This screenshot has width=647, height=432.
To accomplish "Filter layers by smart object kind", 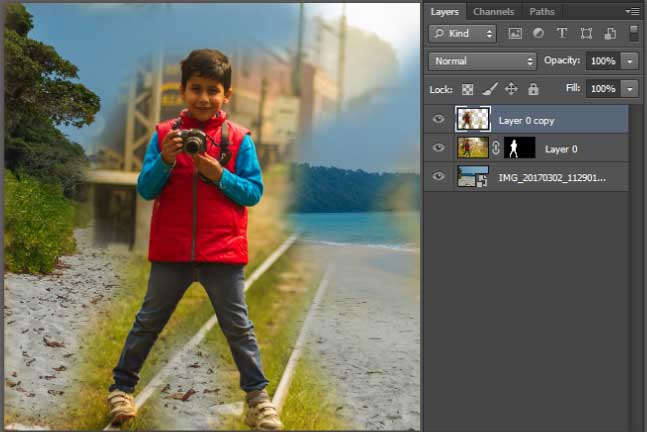I will pos(610,33).
